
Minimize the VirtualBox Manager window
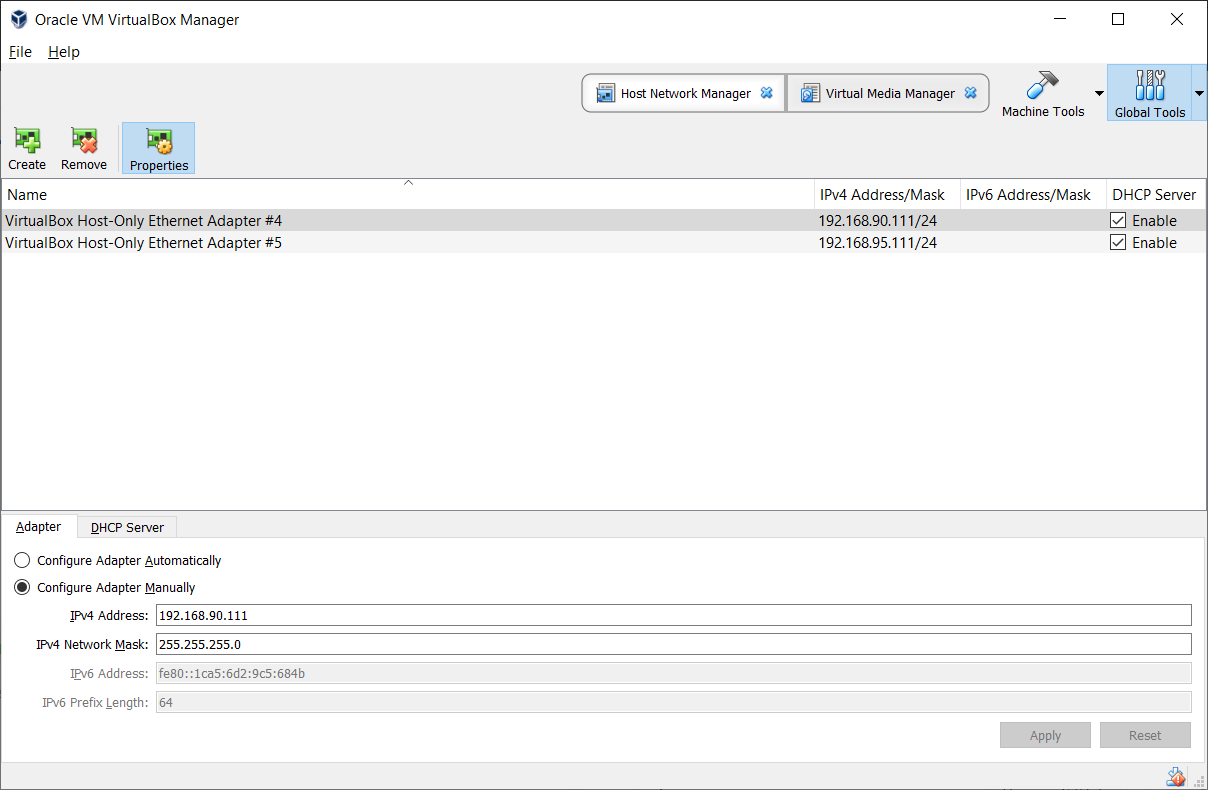pyautogui.click(x=1060, y=19)
